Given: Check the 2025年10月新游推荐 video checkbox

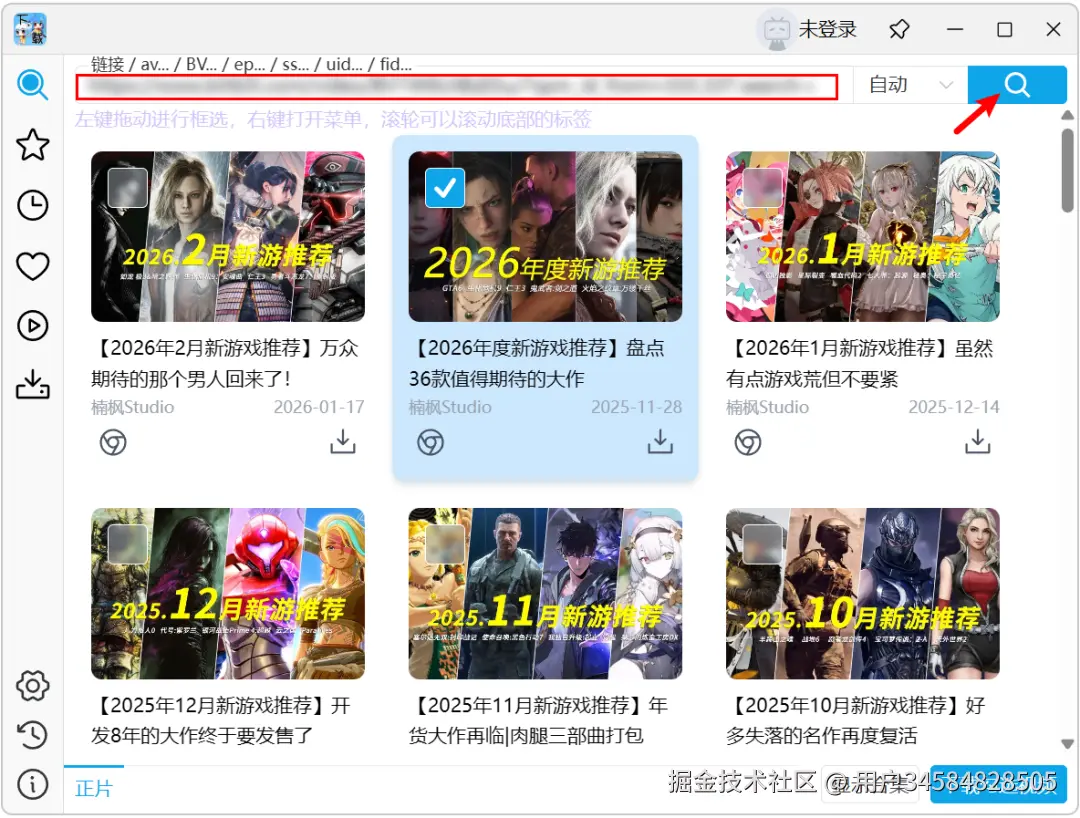Looking at the screenshot, I should (762, 544).
